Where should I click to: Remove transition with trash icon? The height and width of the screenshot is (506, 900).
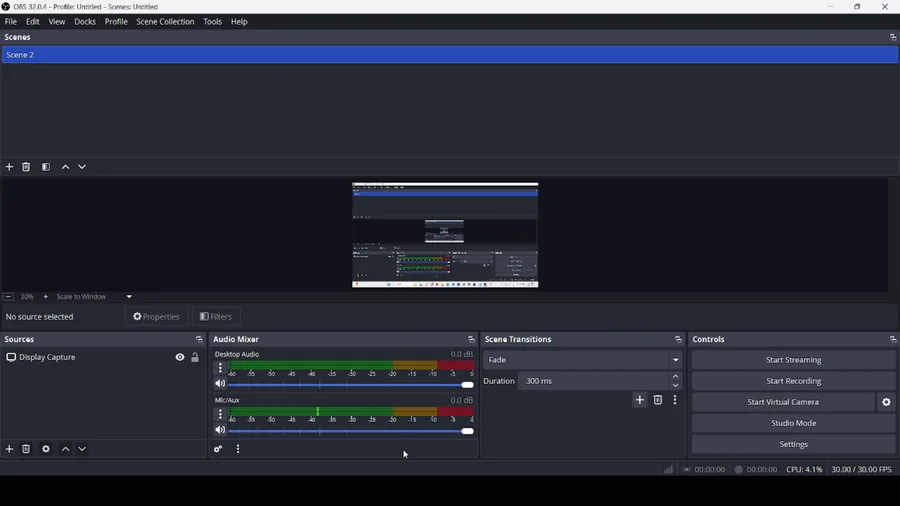[x=658, y=400]
